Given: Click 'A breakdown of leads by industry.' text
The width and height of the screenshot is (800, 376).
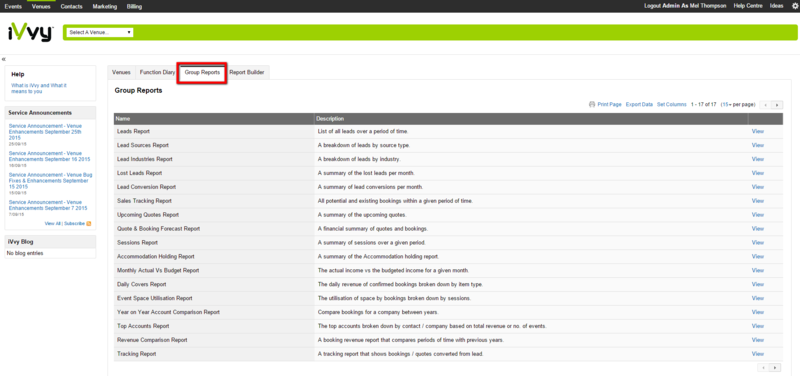Looking at the screenshot, I should (x=359, y=159).
